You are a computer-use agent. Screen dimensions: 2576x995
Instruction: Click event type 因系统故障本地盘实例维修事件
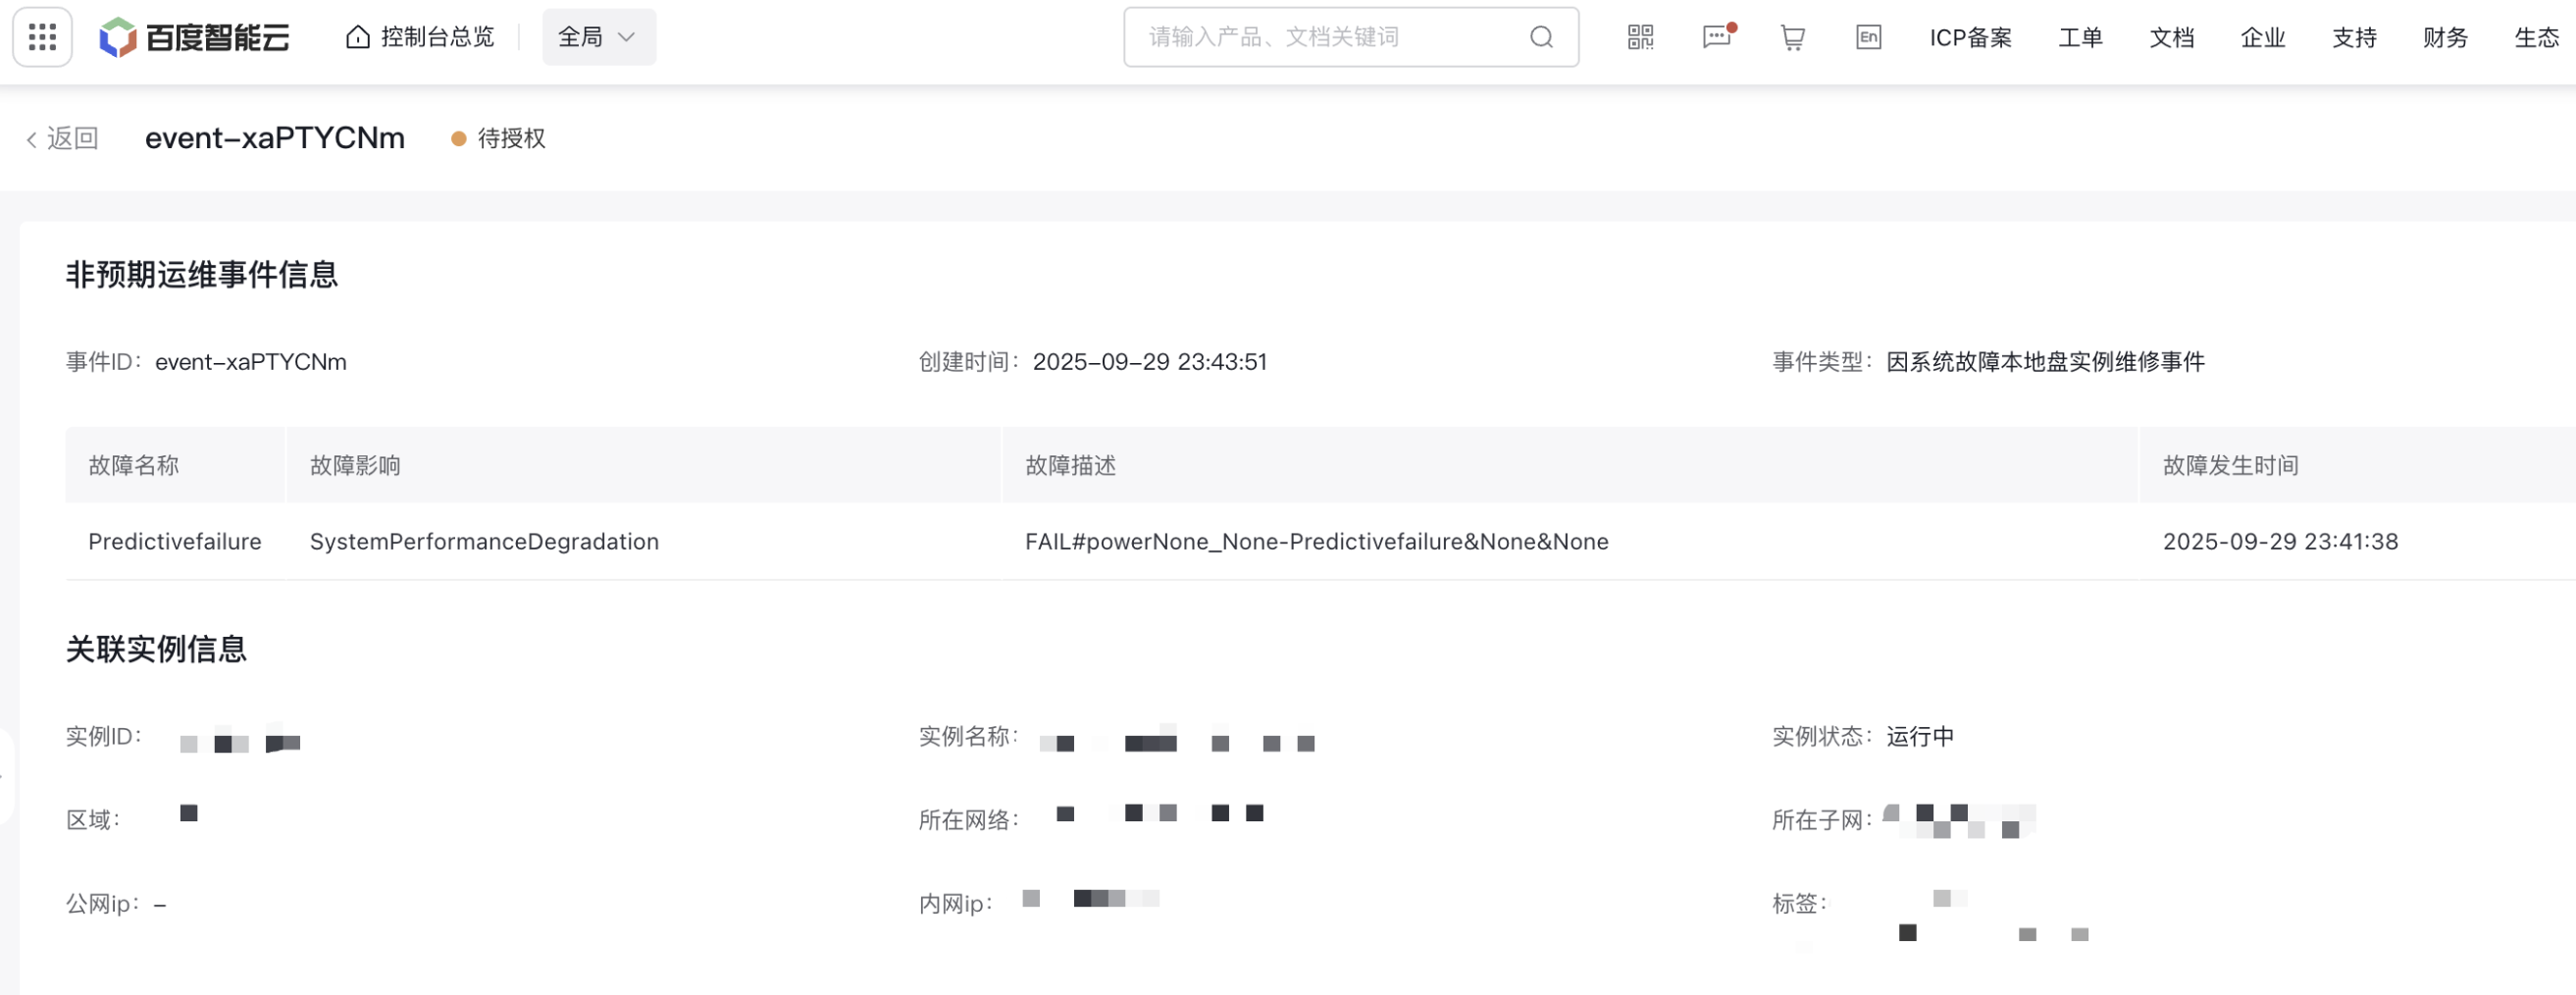(2045, 362)
